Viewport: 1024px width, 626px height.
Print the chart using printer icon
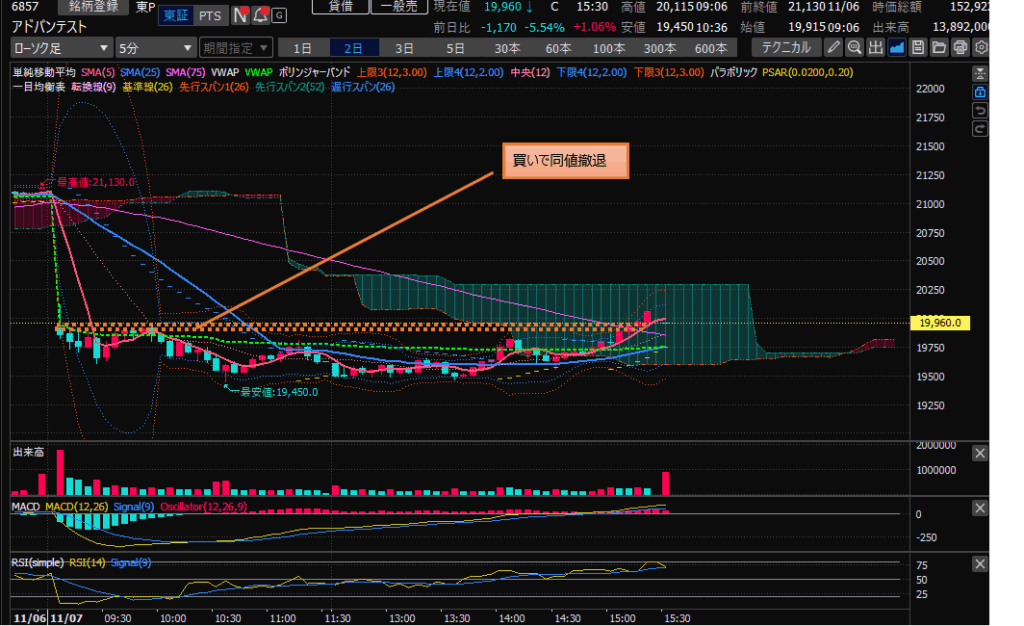click(x=960, y=47)
